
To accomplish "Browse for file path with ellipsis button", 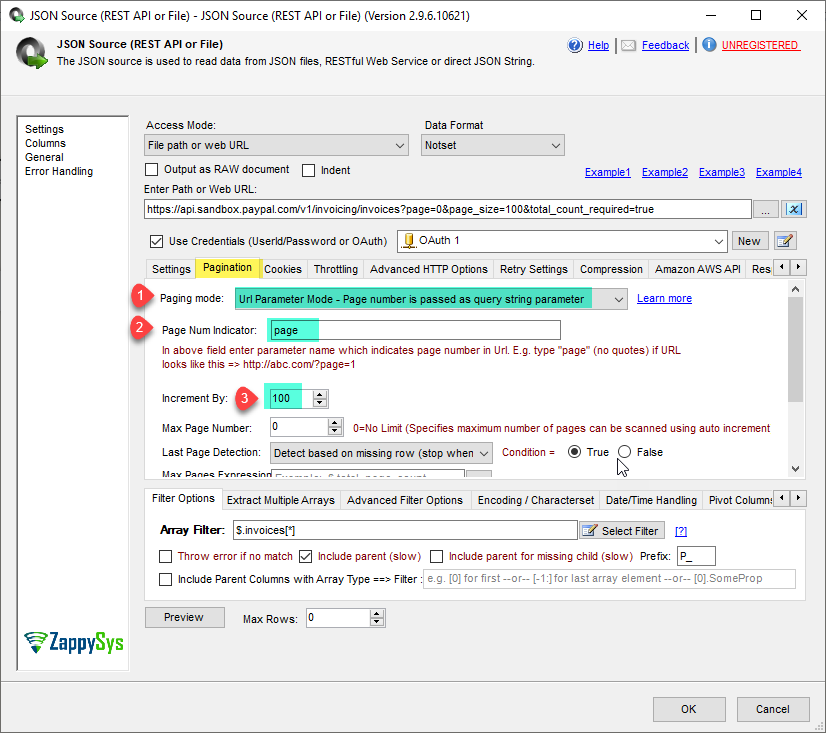I will pos(765,209).
